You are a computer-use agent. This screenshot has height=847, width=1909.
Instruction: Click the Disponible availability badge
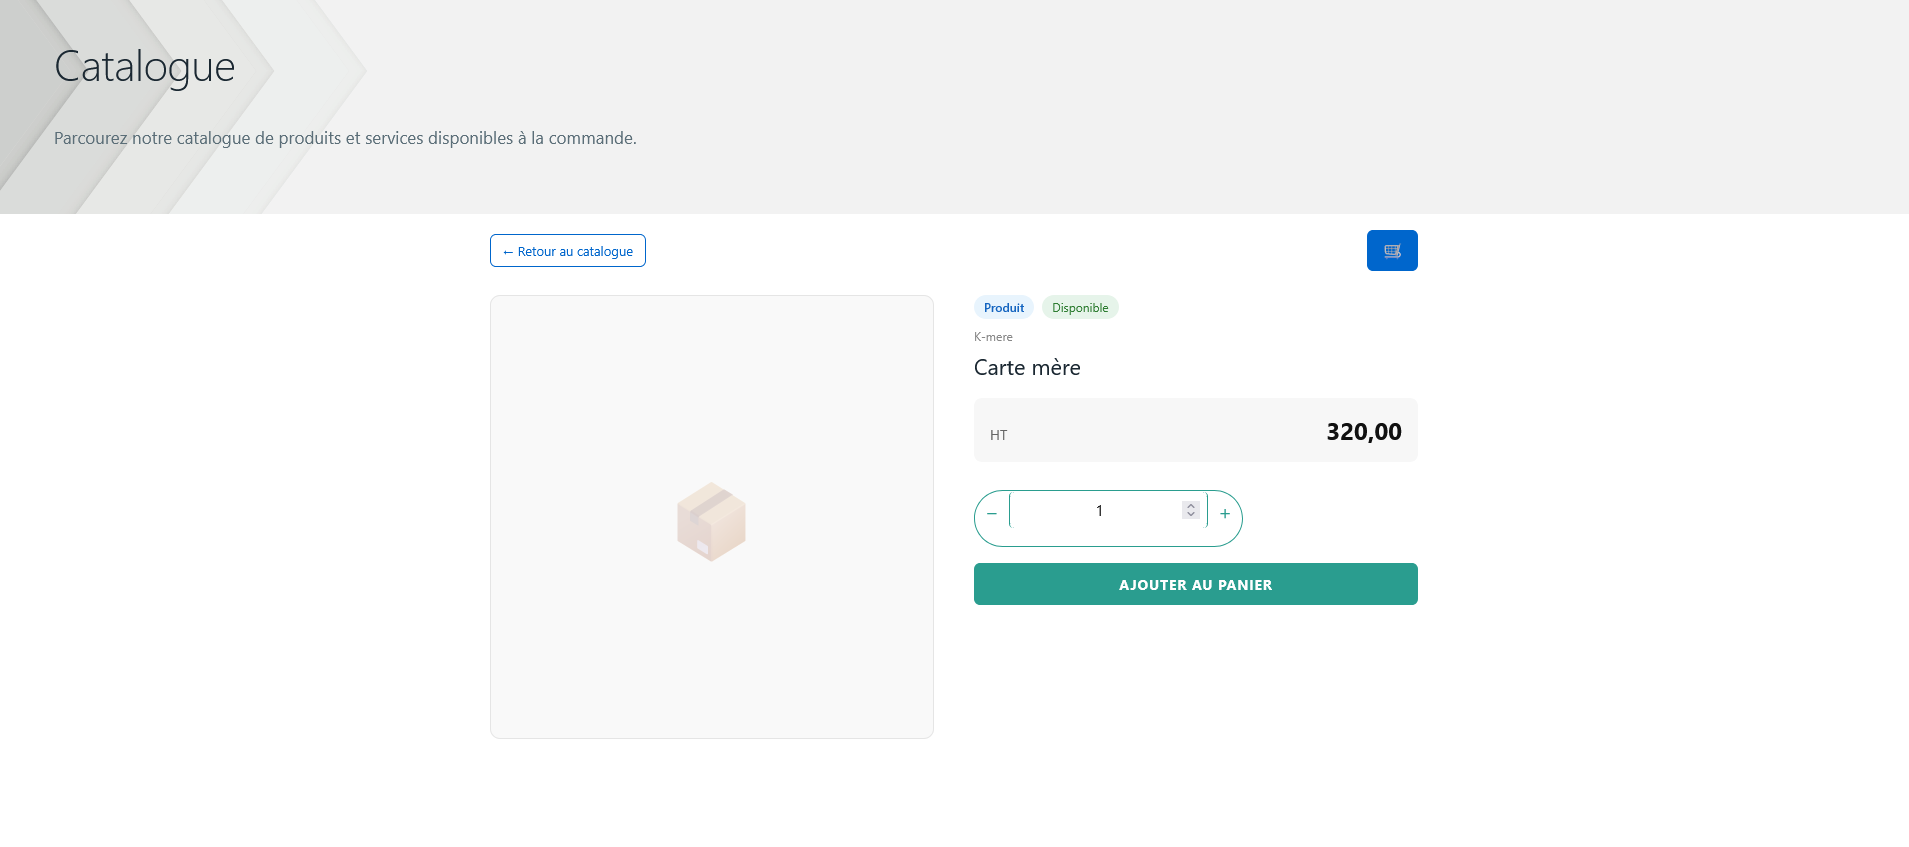(1080, 308)
